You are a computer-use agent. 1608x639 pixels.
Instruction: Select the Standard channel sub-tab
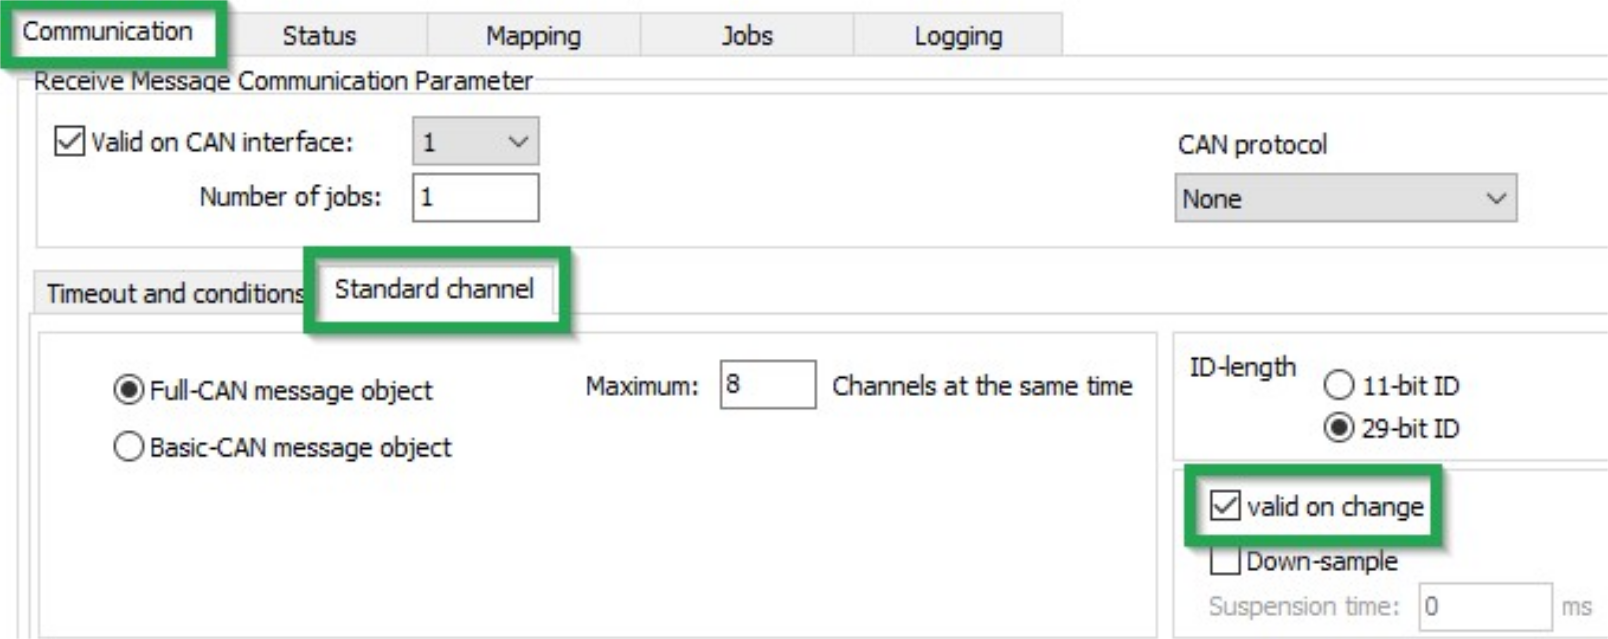[434, 290]
